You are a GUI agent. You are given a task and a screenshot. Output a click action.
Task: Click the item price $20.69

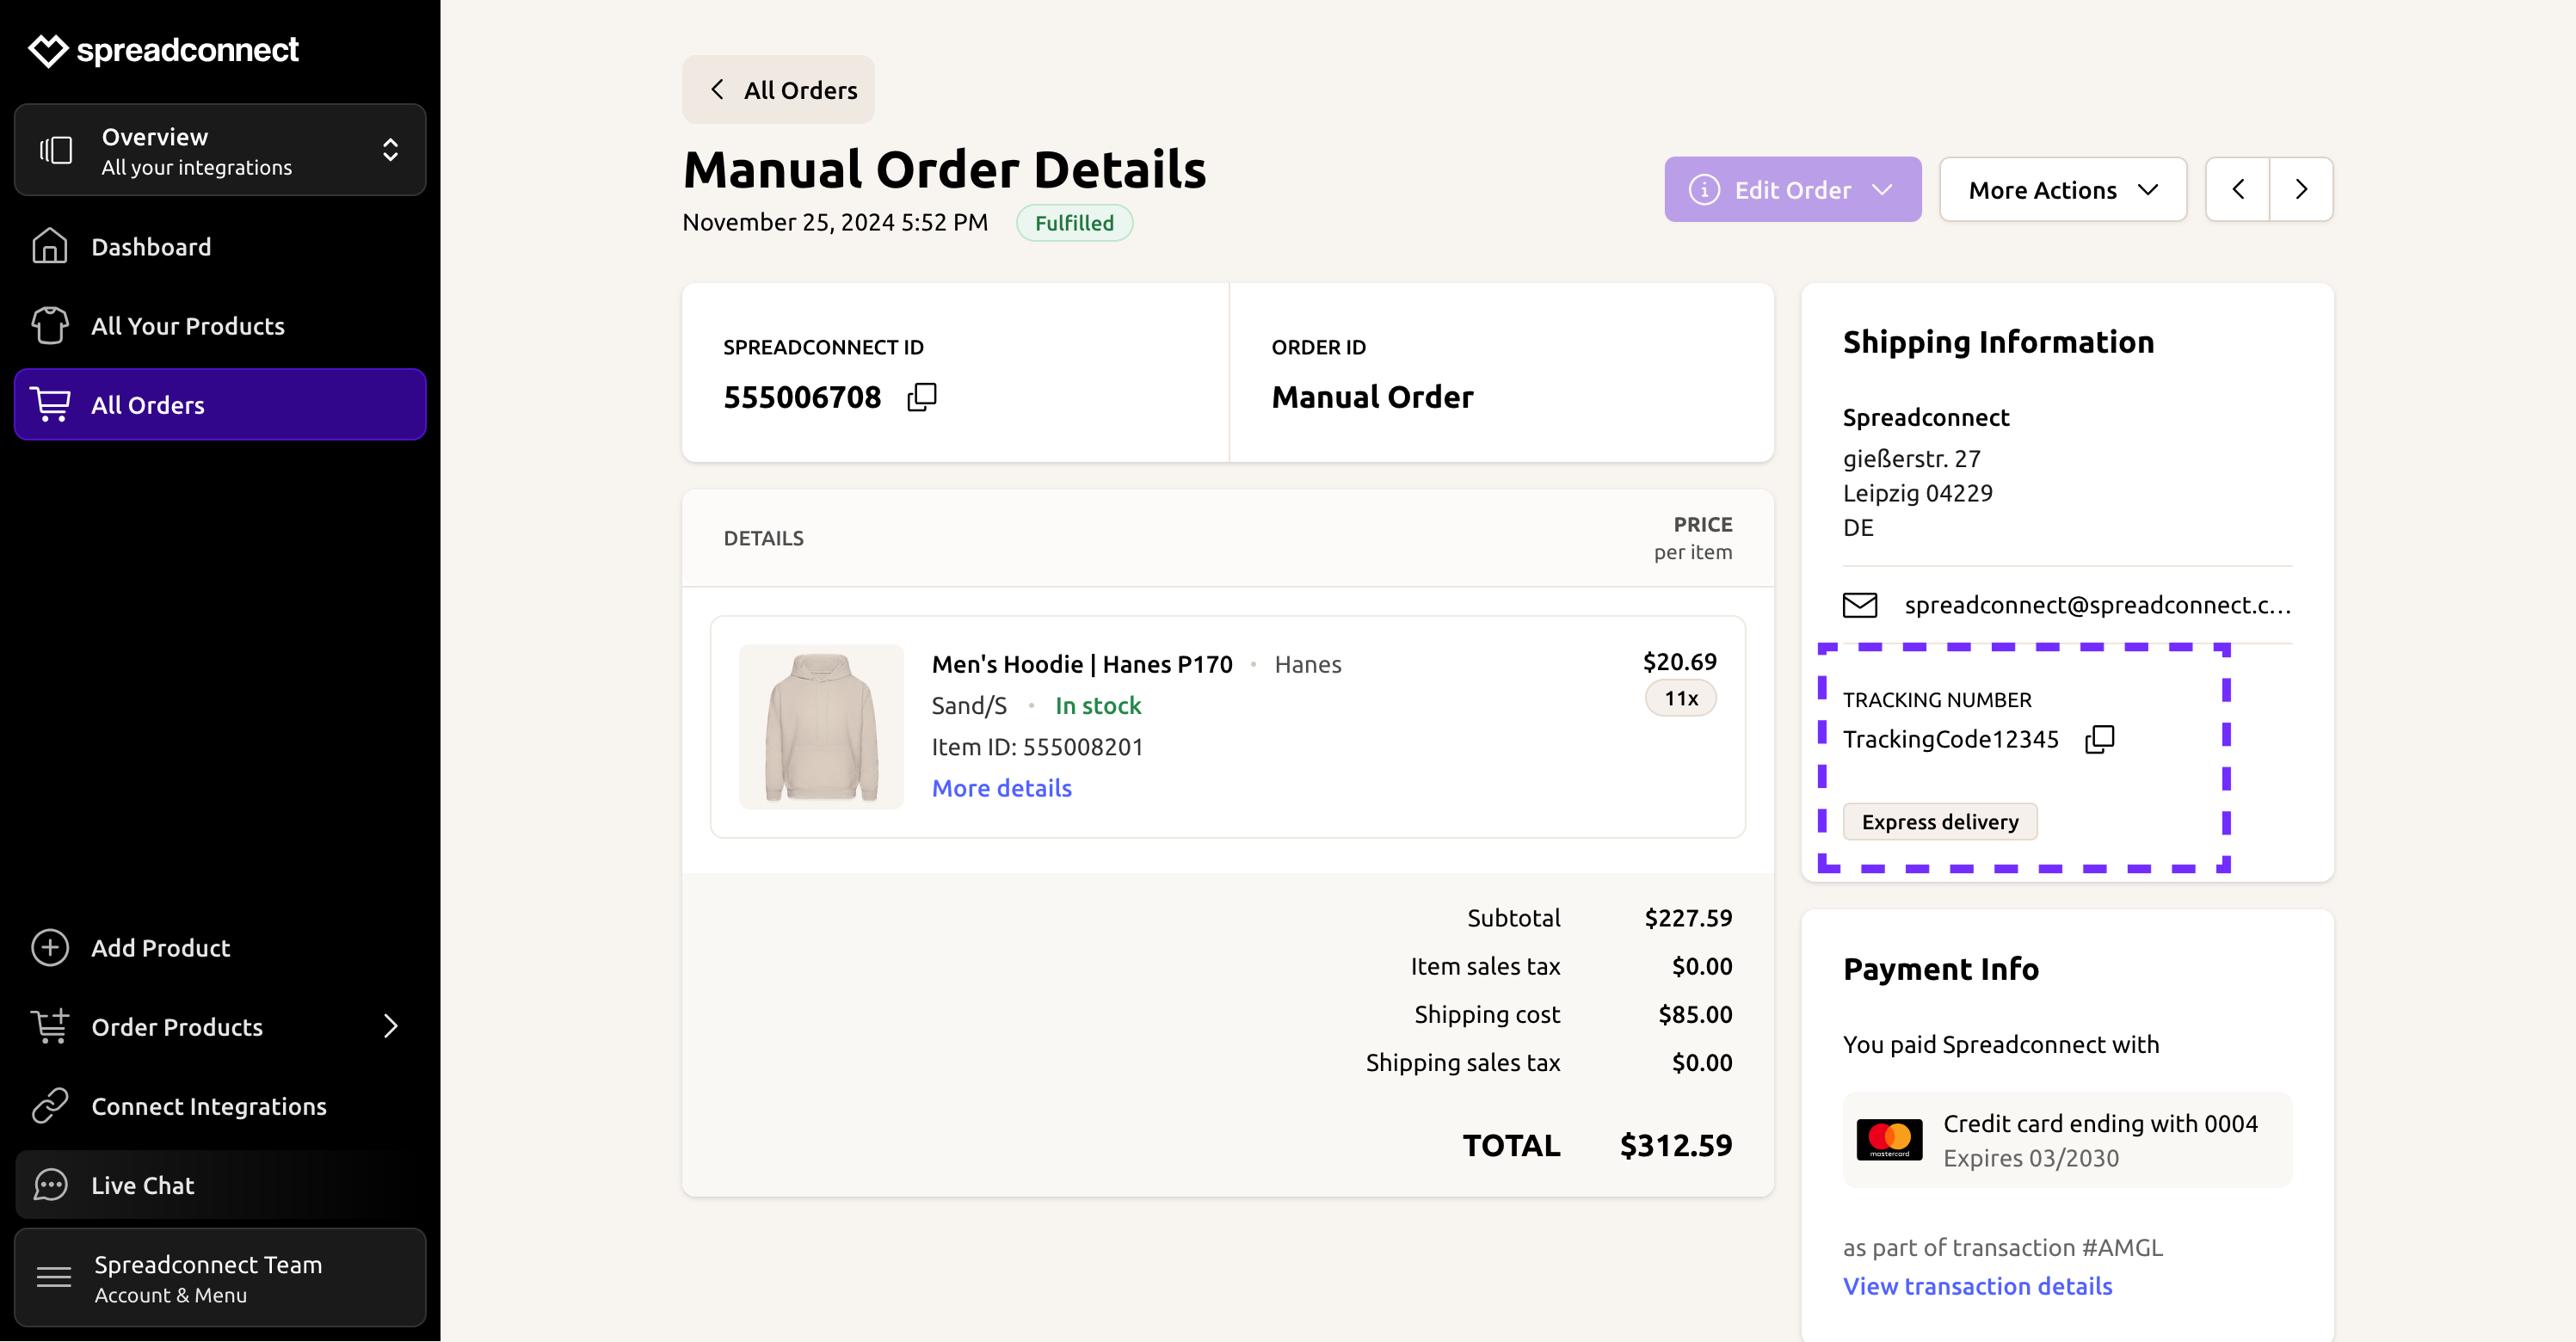coord(1679,661)
